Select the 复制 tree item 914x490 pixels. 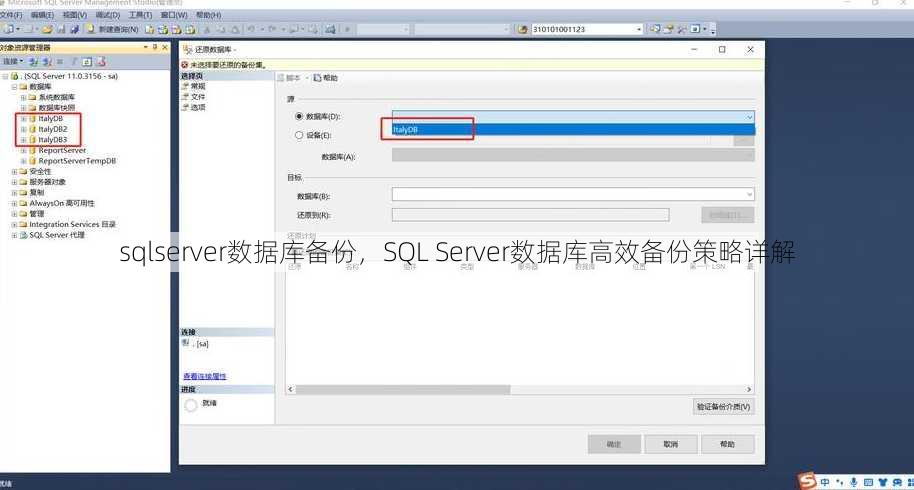coord(37,192)
